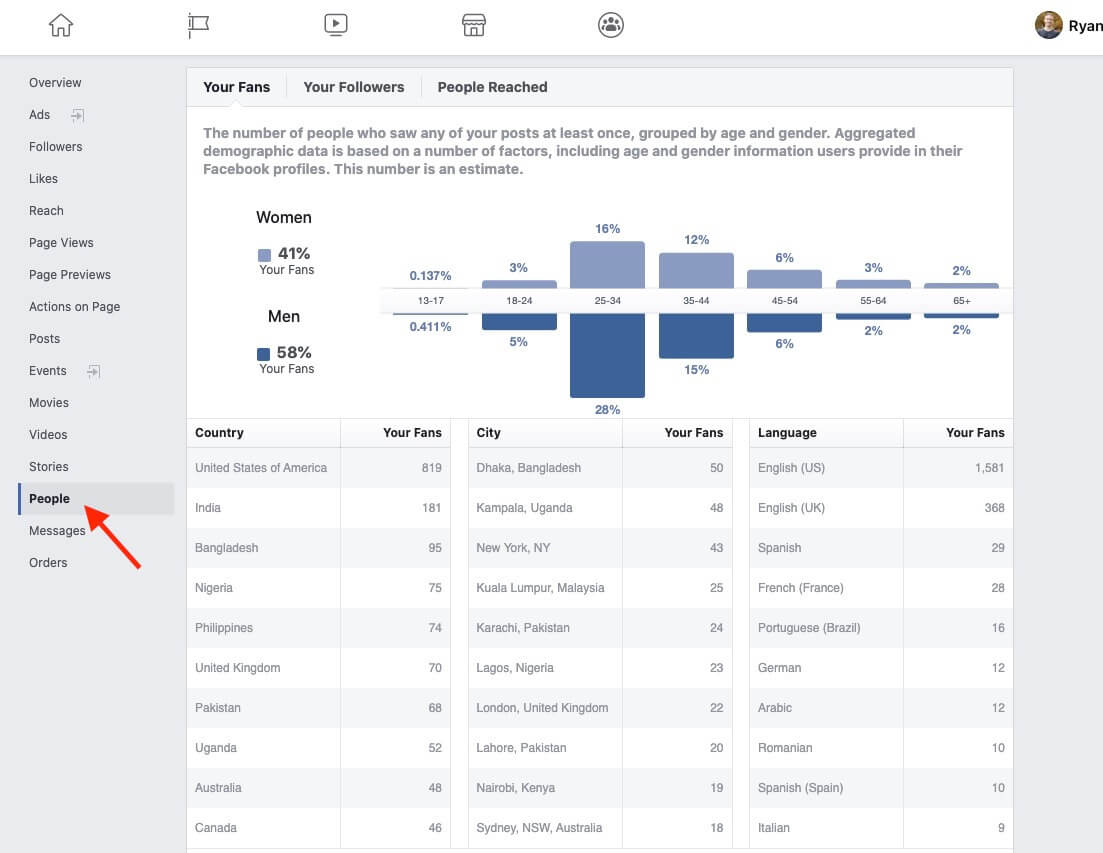View the Stories section
The height and width of the screenshot is (853, 1103).
pos(48,466)
